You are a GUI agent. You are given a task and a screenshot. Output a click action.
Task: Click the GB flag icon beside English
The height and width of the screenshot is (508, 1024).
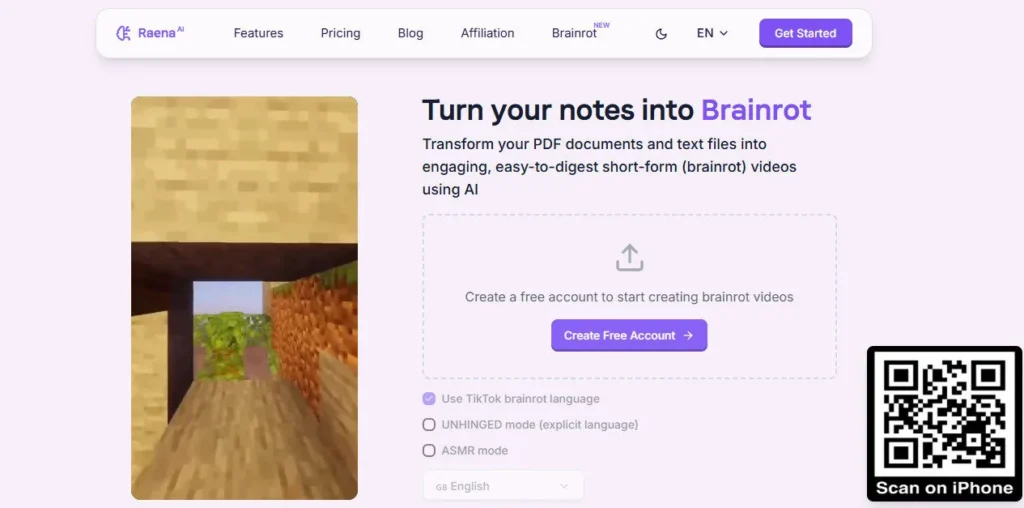click(441, 487)
